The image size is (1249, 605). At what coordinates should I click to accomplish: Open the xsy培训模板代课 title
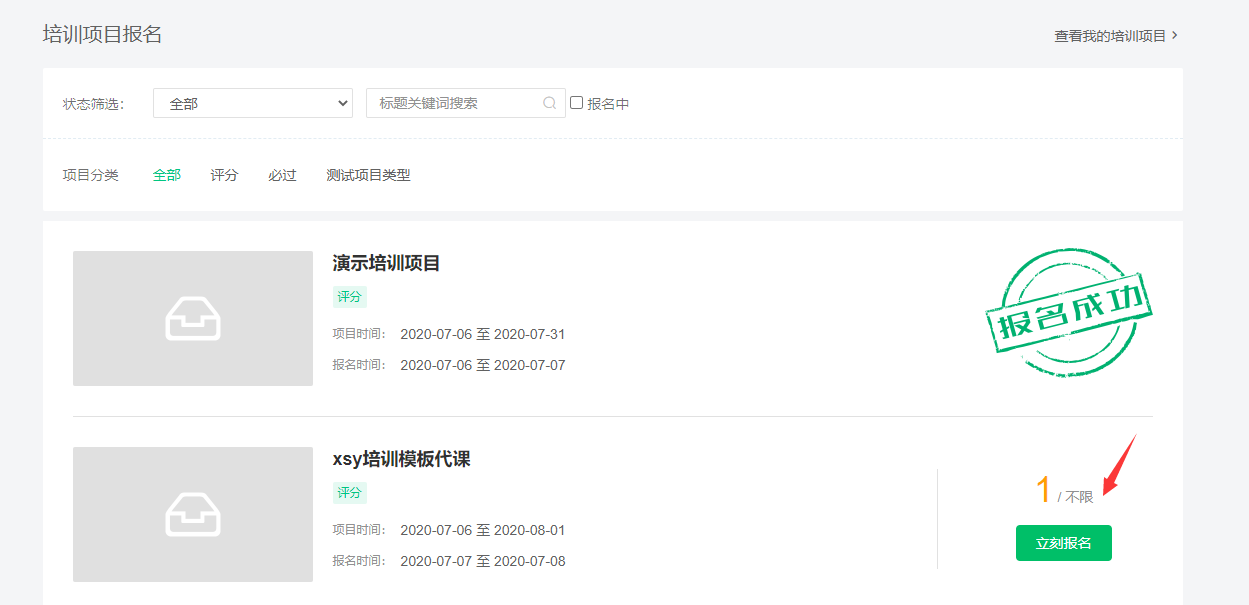[x=401, y=459]
